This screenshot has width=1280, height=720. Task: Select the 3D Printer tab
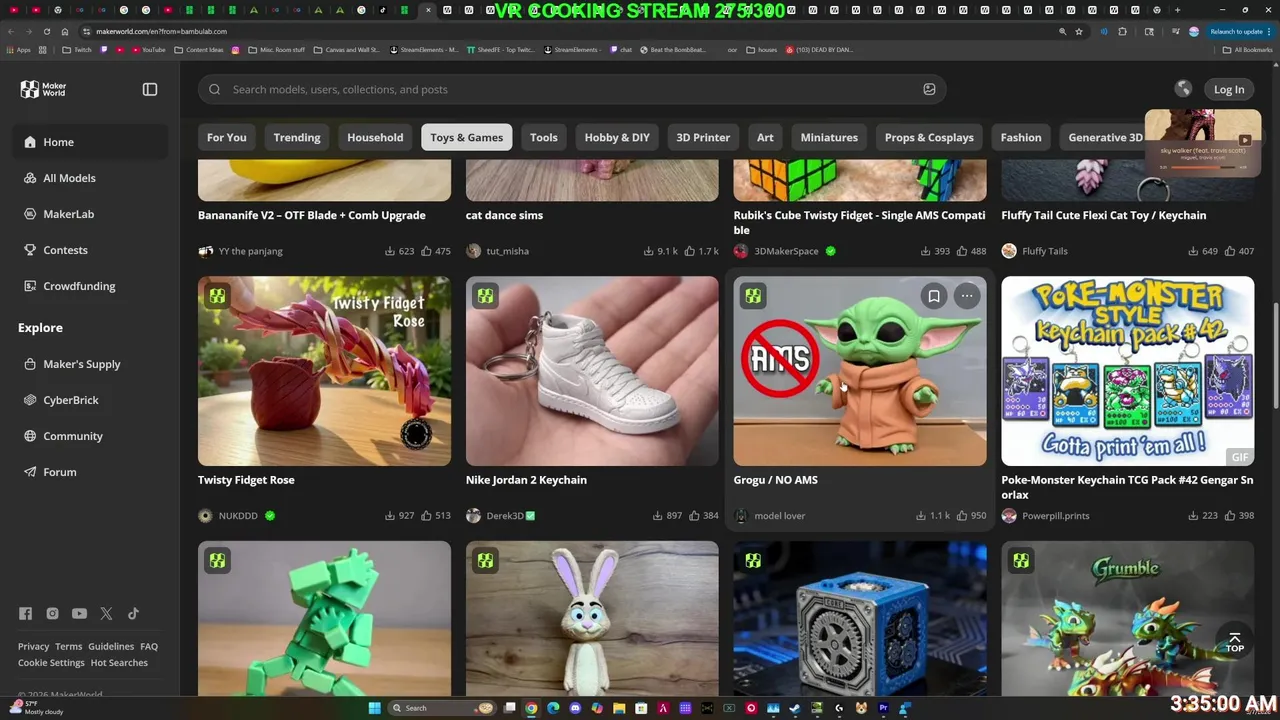[x=703, y=137]
